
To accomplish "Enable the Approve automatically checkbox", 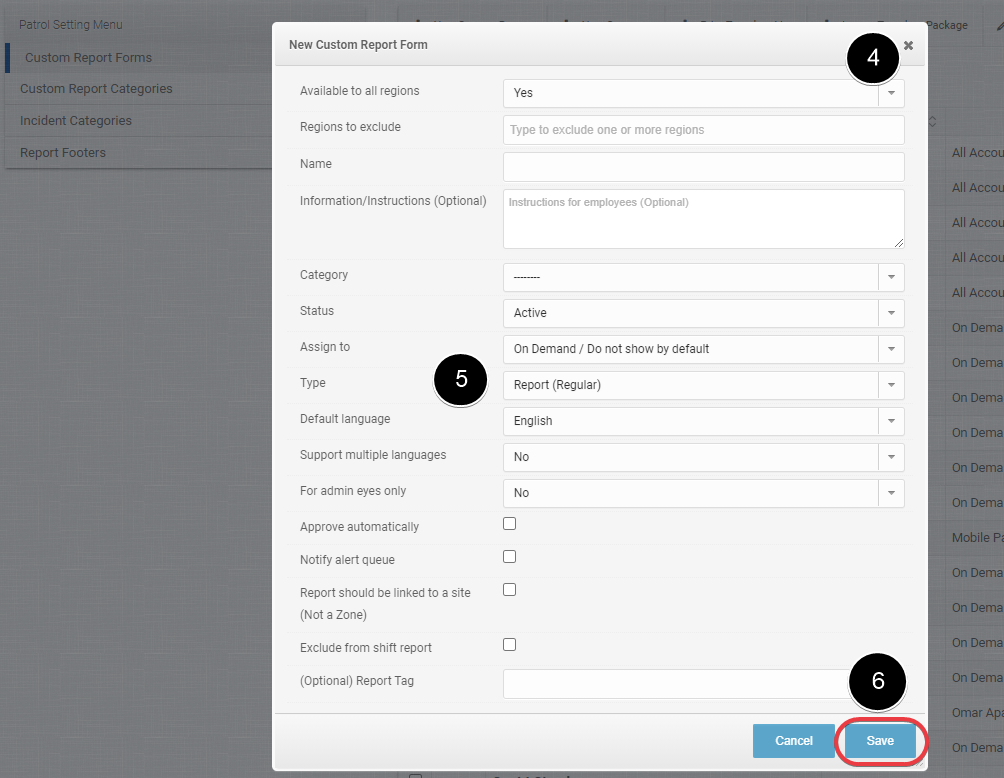I will [510, 524].
